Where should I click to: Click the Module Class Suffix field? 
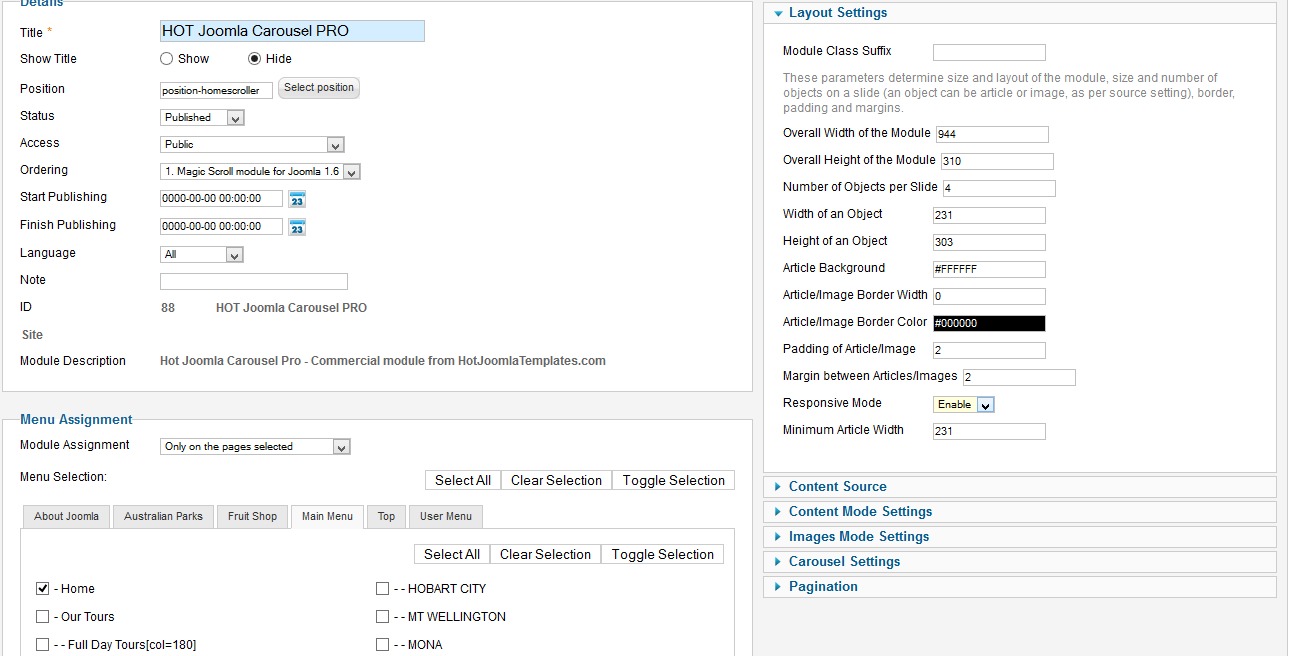tap(989, 53)
